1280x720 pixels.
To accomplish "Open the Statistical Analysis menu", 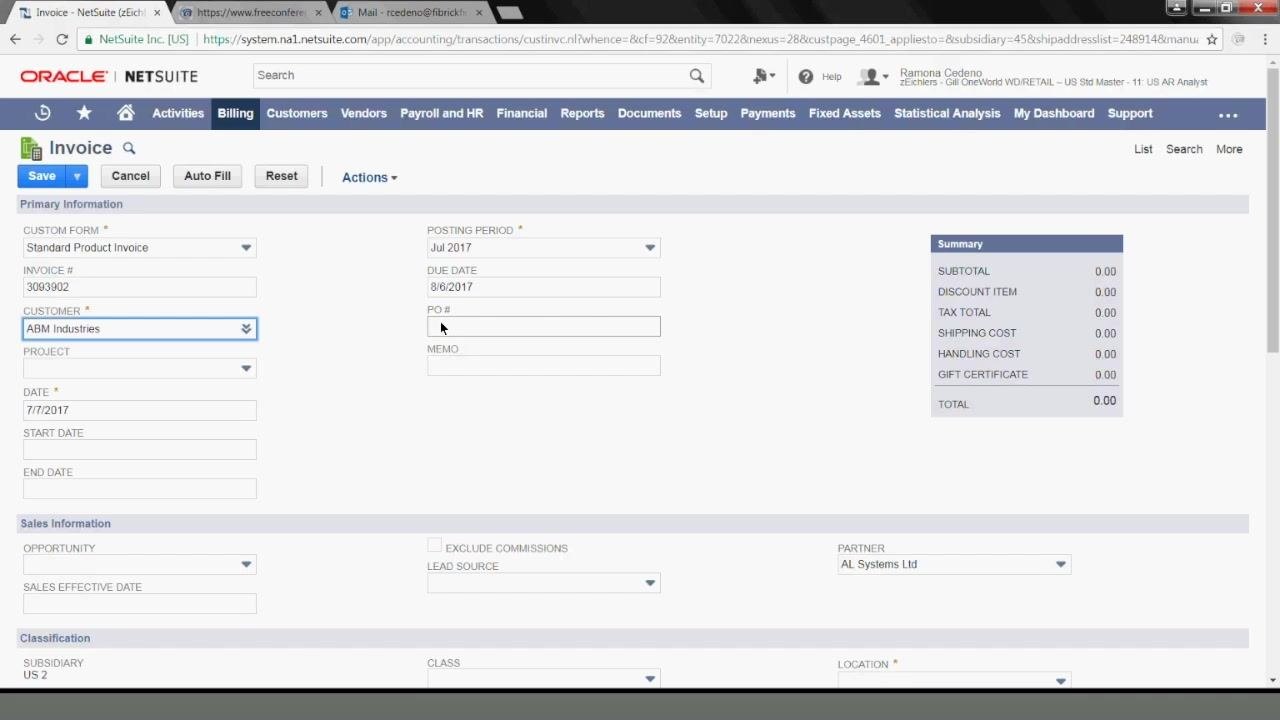I will pos(947,113).
